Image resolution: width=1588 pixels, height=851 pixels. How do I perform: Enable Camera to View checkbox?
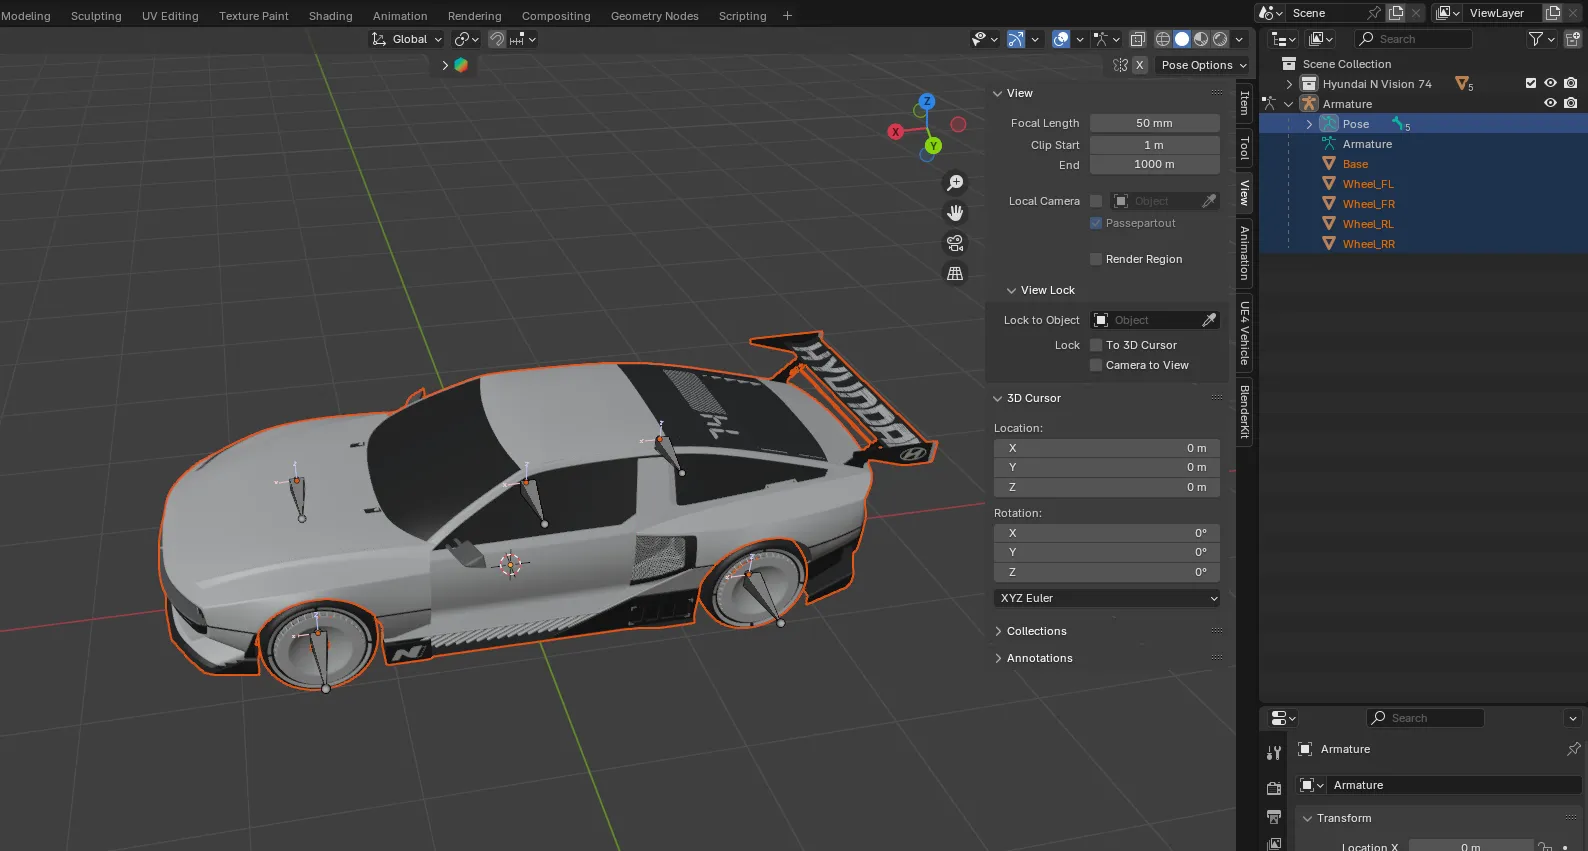(x=1096, y=365)
